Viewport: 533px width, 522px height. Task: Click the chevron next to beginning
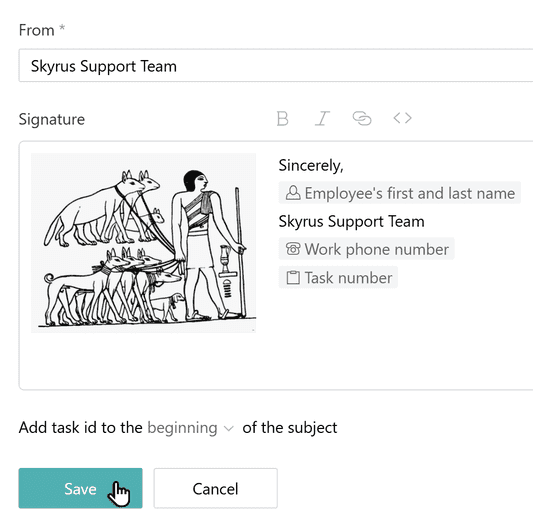click(x=229, y=429)
